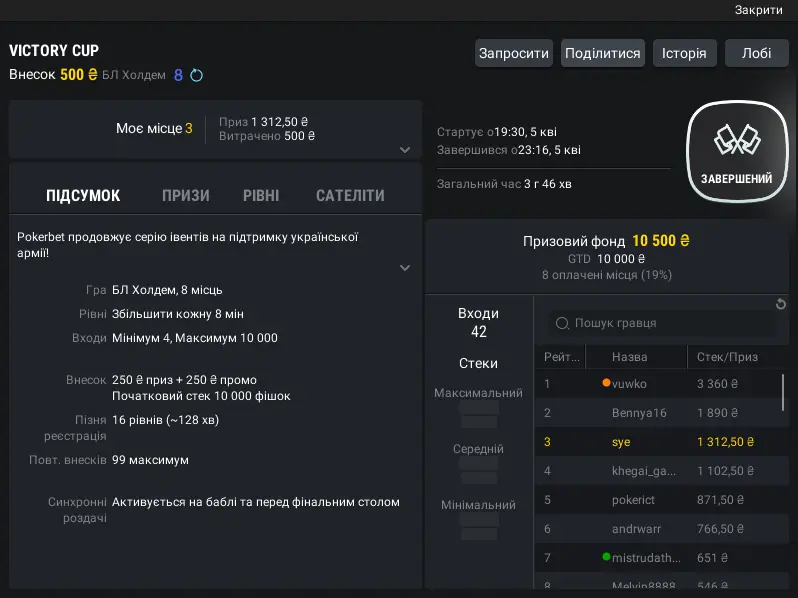Open the РІВНІ tab
798x598 pixels.
[261, 196]
